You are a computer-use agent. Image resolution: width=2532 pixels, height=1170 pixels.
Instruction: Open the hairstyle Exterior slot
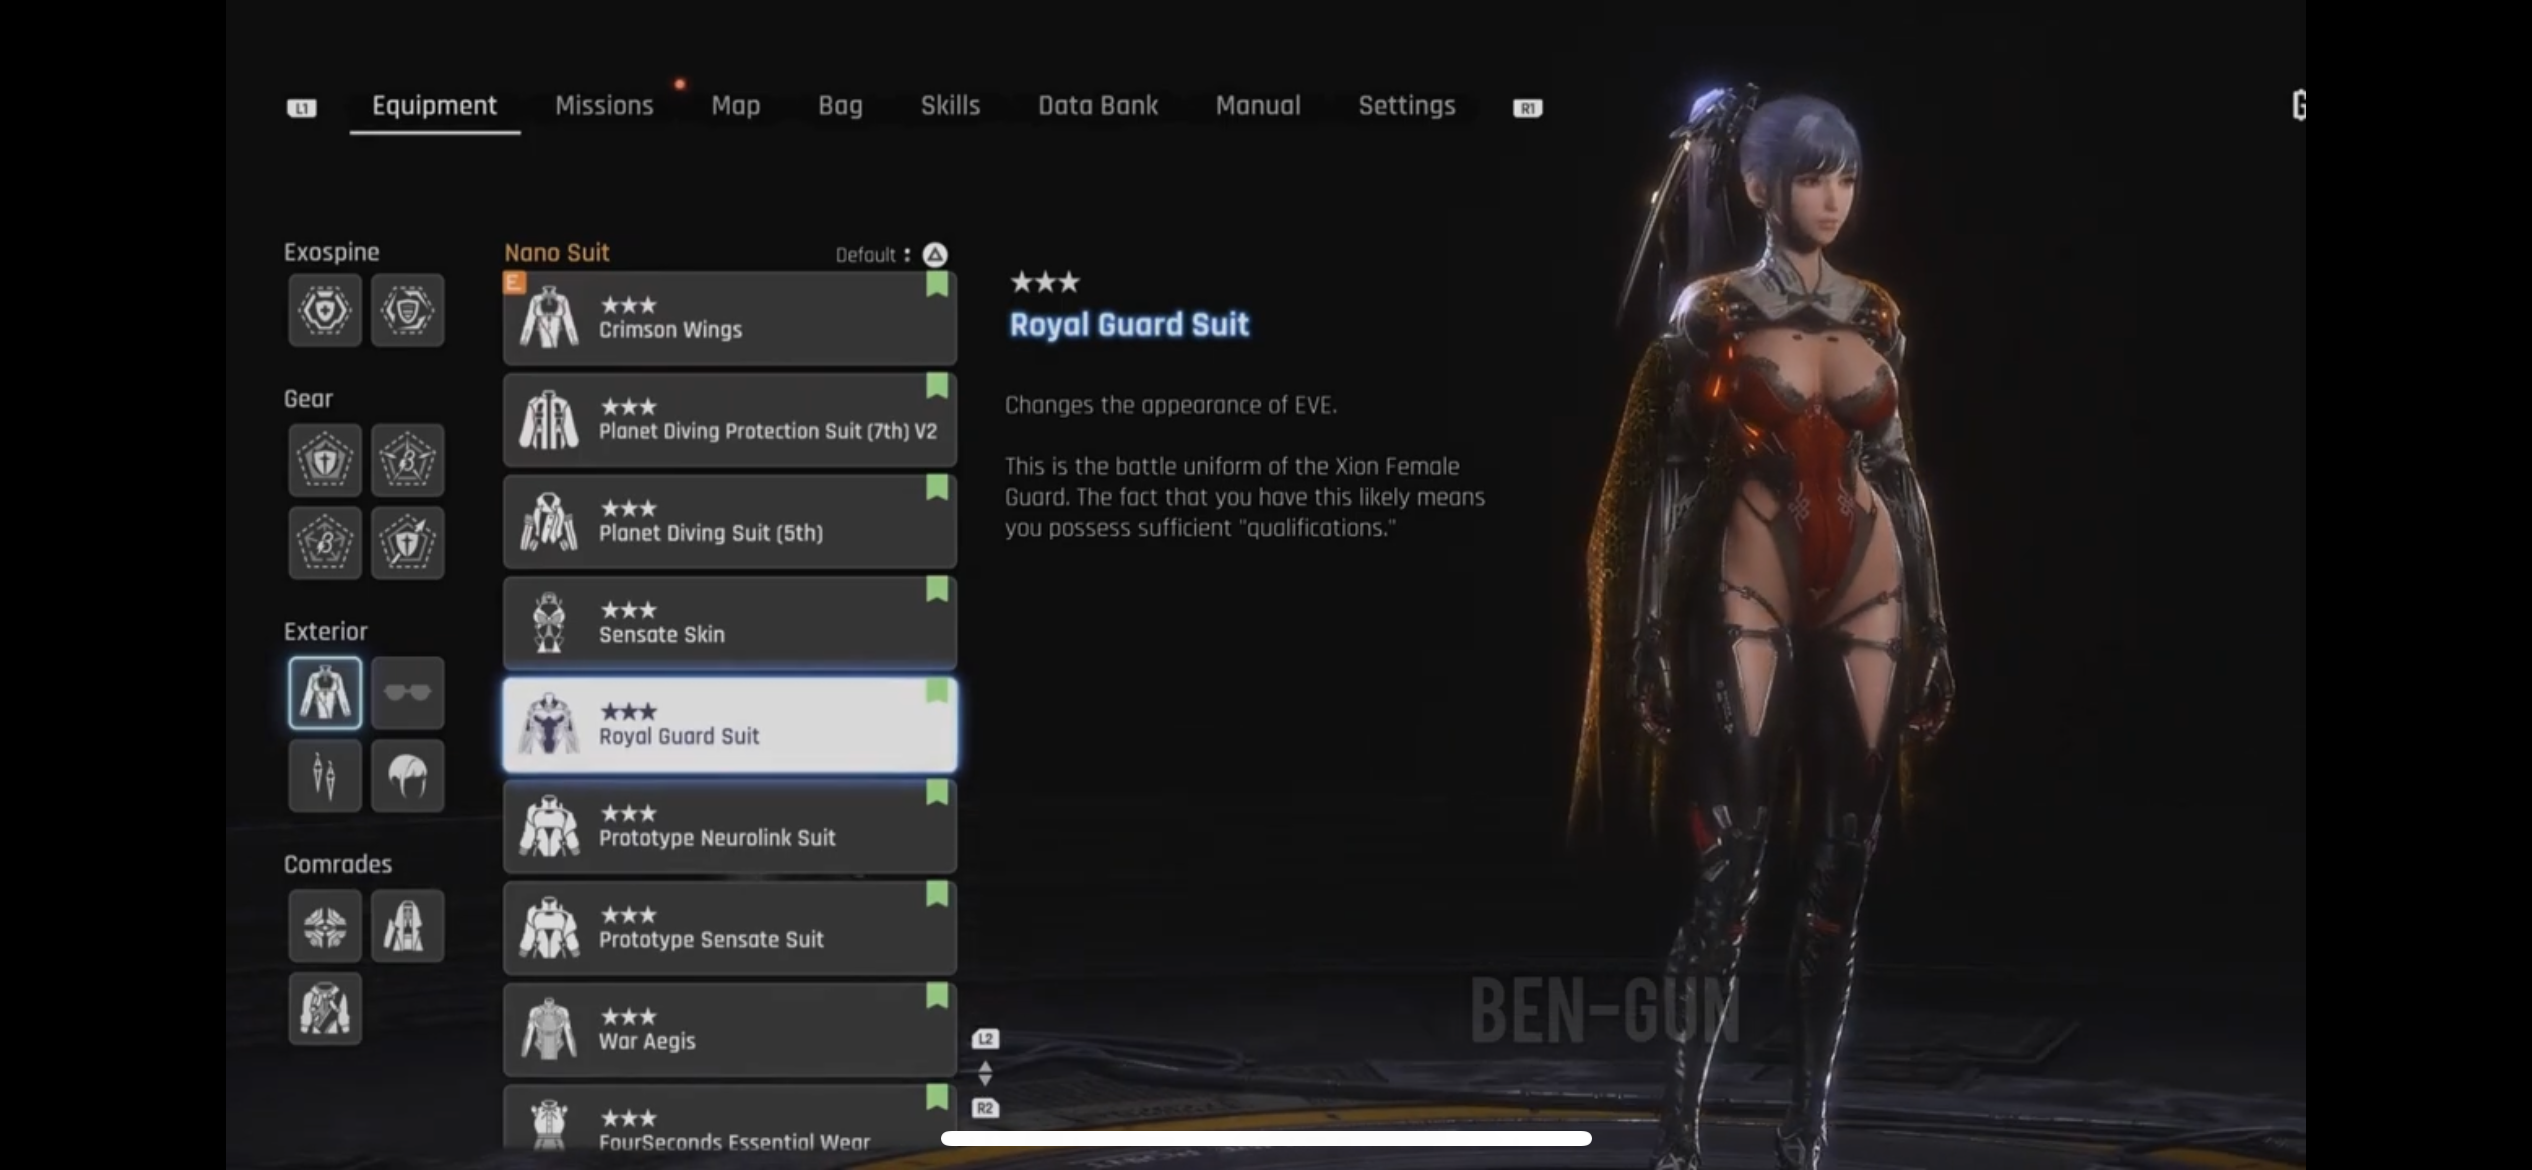407,775
